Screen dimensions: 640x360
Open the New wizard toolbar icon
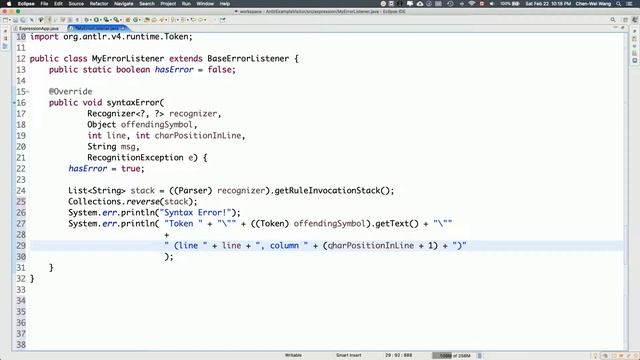tap(5, 20)
